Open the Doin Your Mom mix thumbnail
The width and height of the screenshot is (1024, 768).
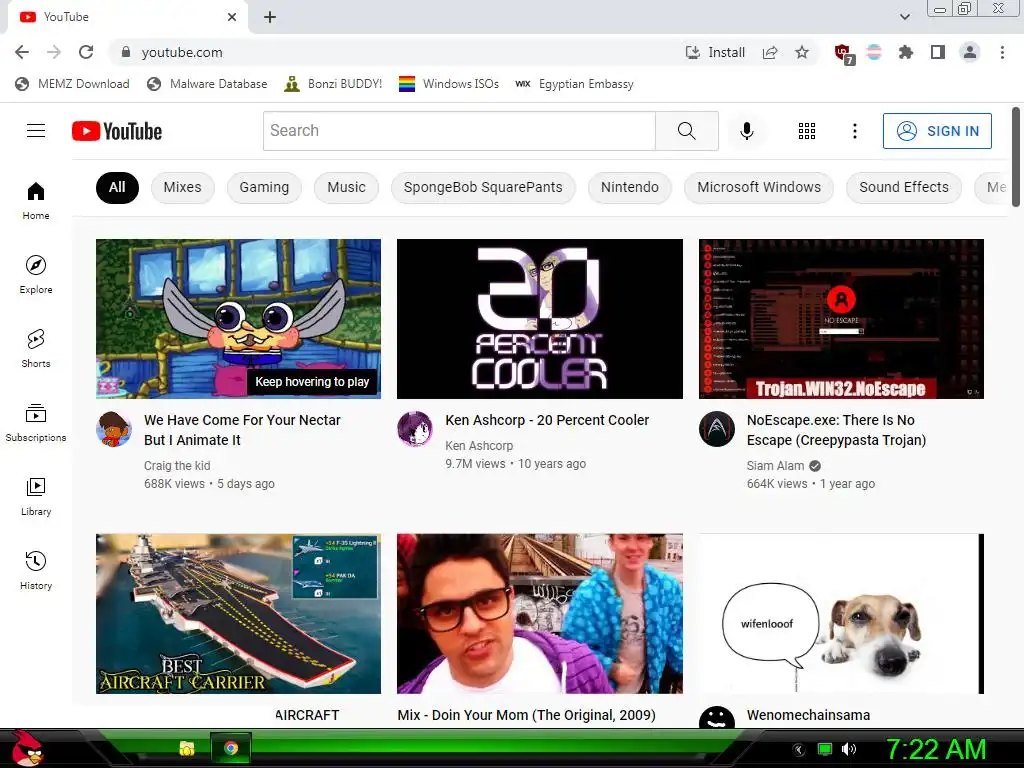click(x=539, y=614)
